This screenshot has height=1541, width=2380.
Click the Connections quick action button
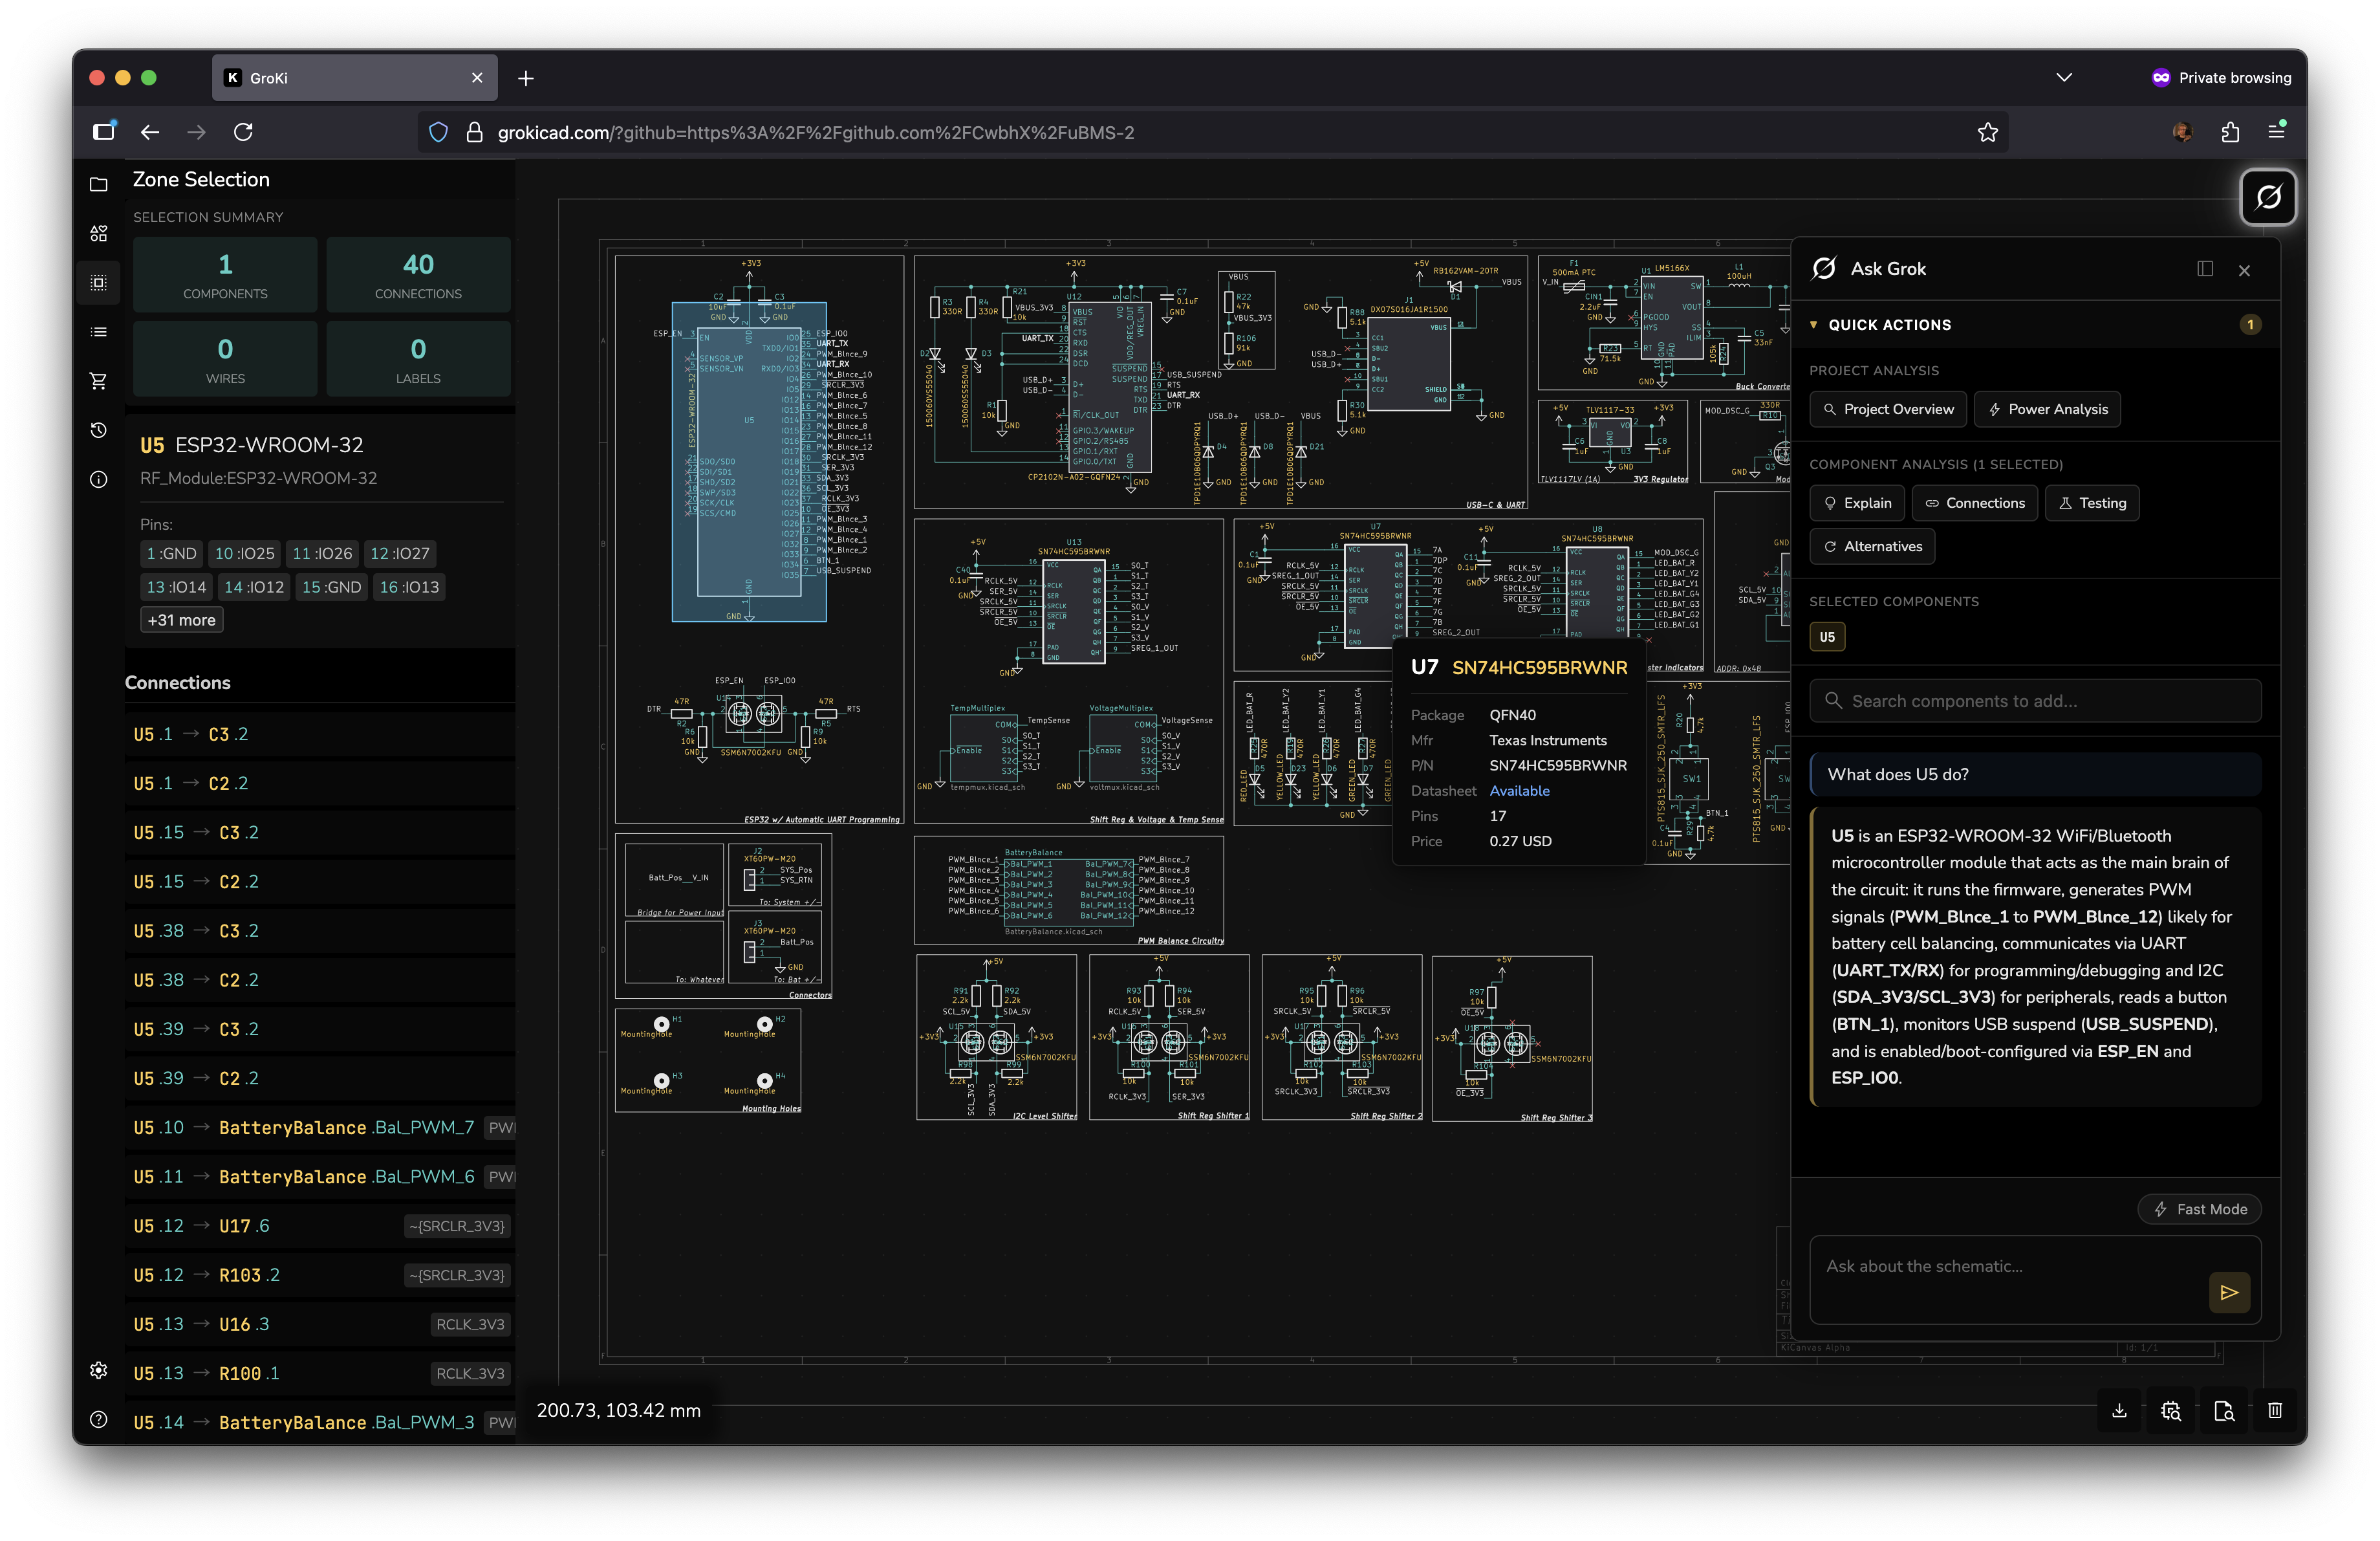(1975, 503)
